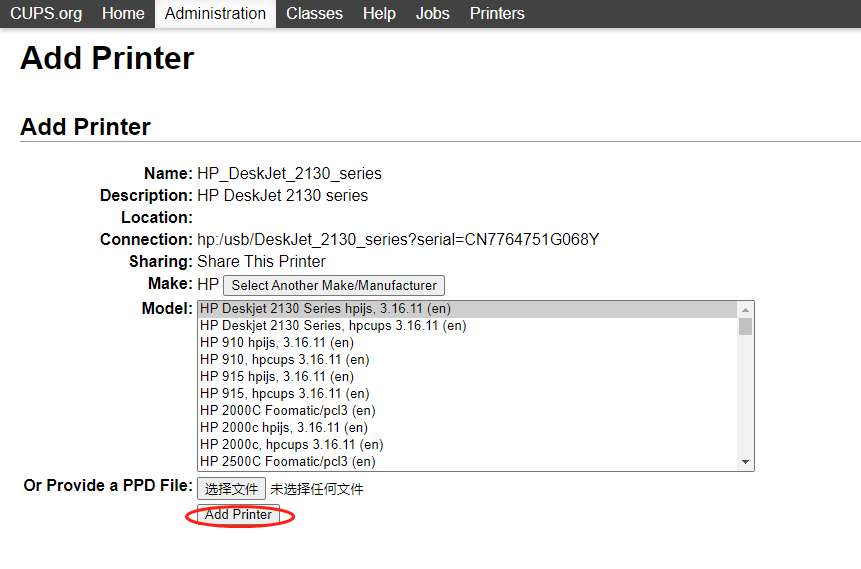Choose HP 910 hpijs from model list
861x569 pixels.
[x=276, y=343]
